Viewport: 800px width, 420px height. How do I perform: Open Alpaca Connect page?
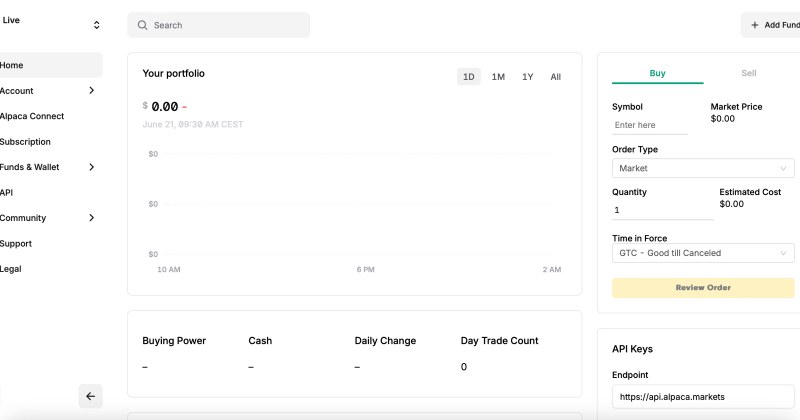click(x=32, y=116)
